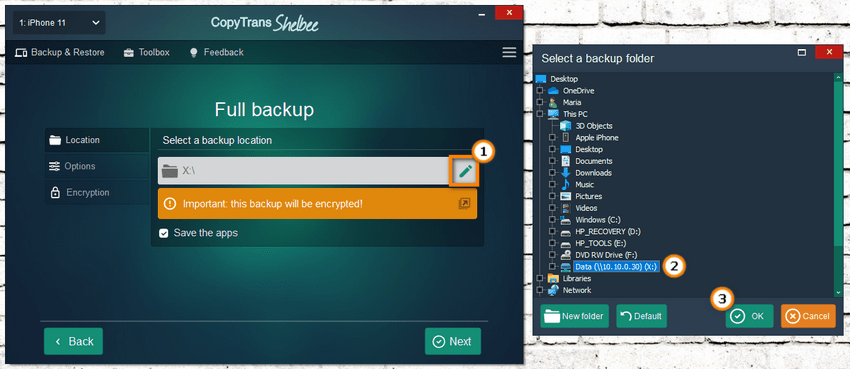850x369 pixels.
Task: Click the HP_RECOVERY (D:) drive icon
Action: (566, 232)
